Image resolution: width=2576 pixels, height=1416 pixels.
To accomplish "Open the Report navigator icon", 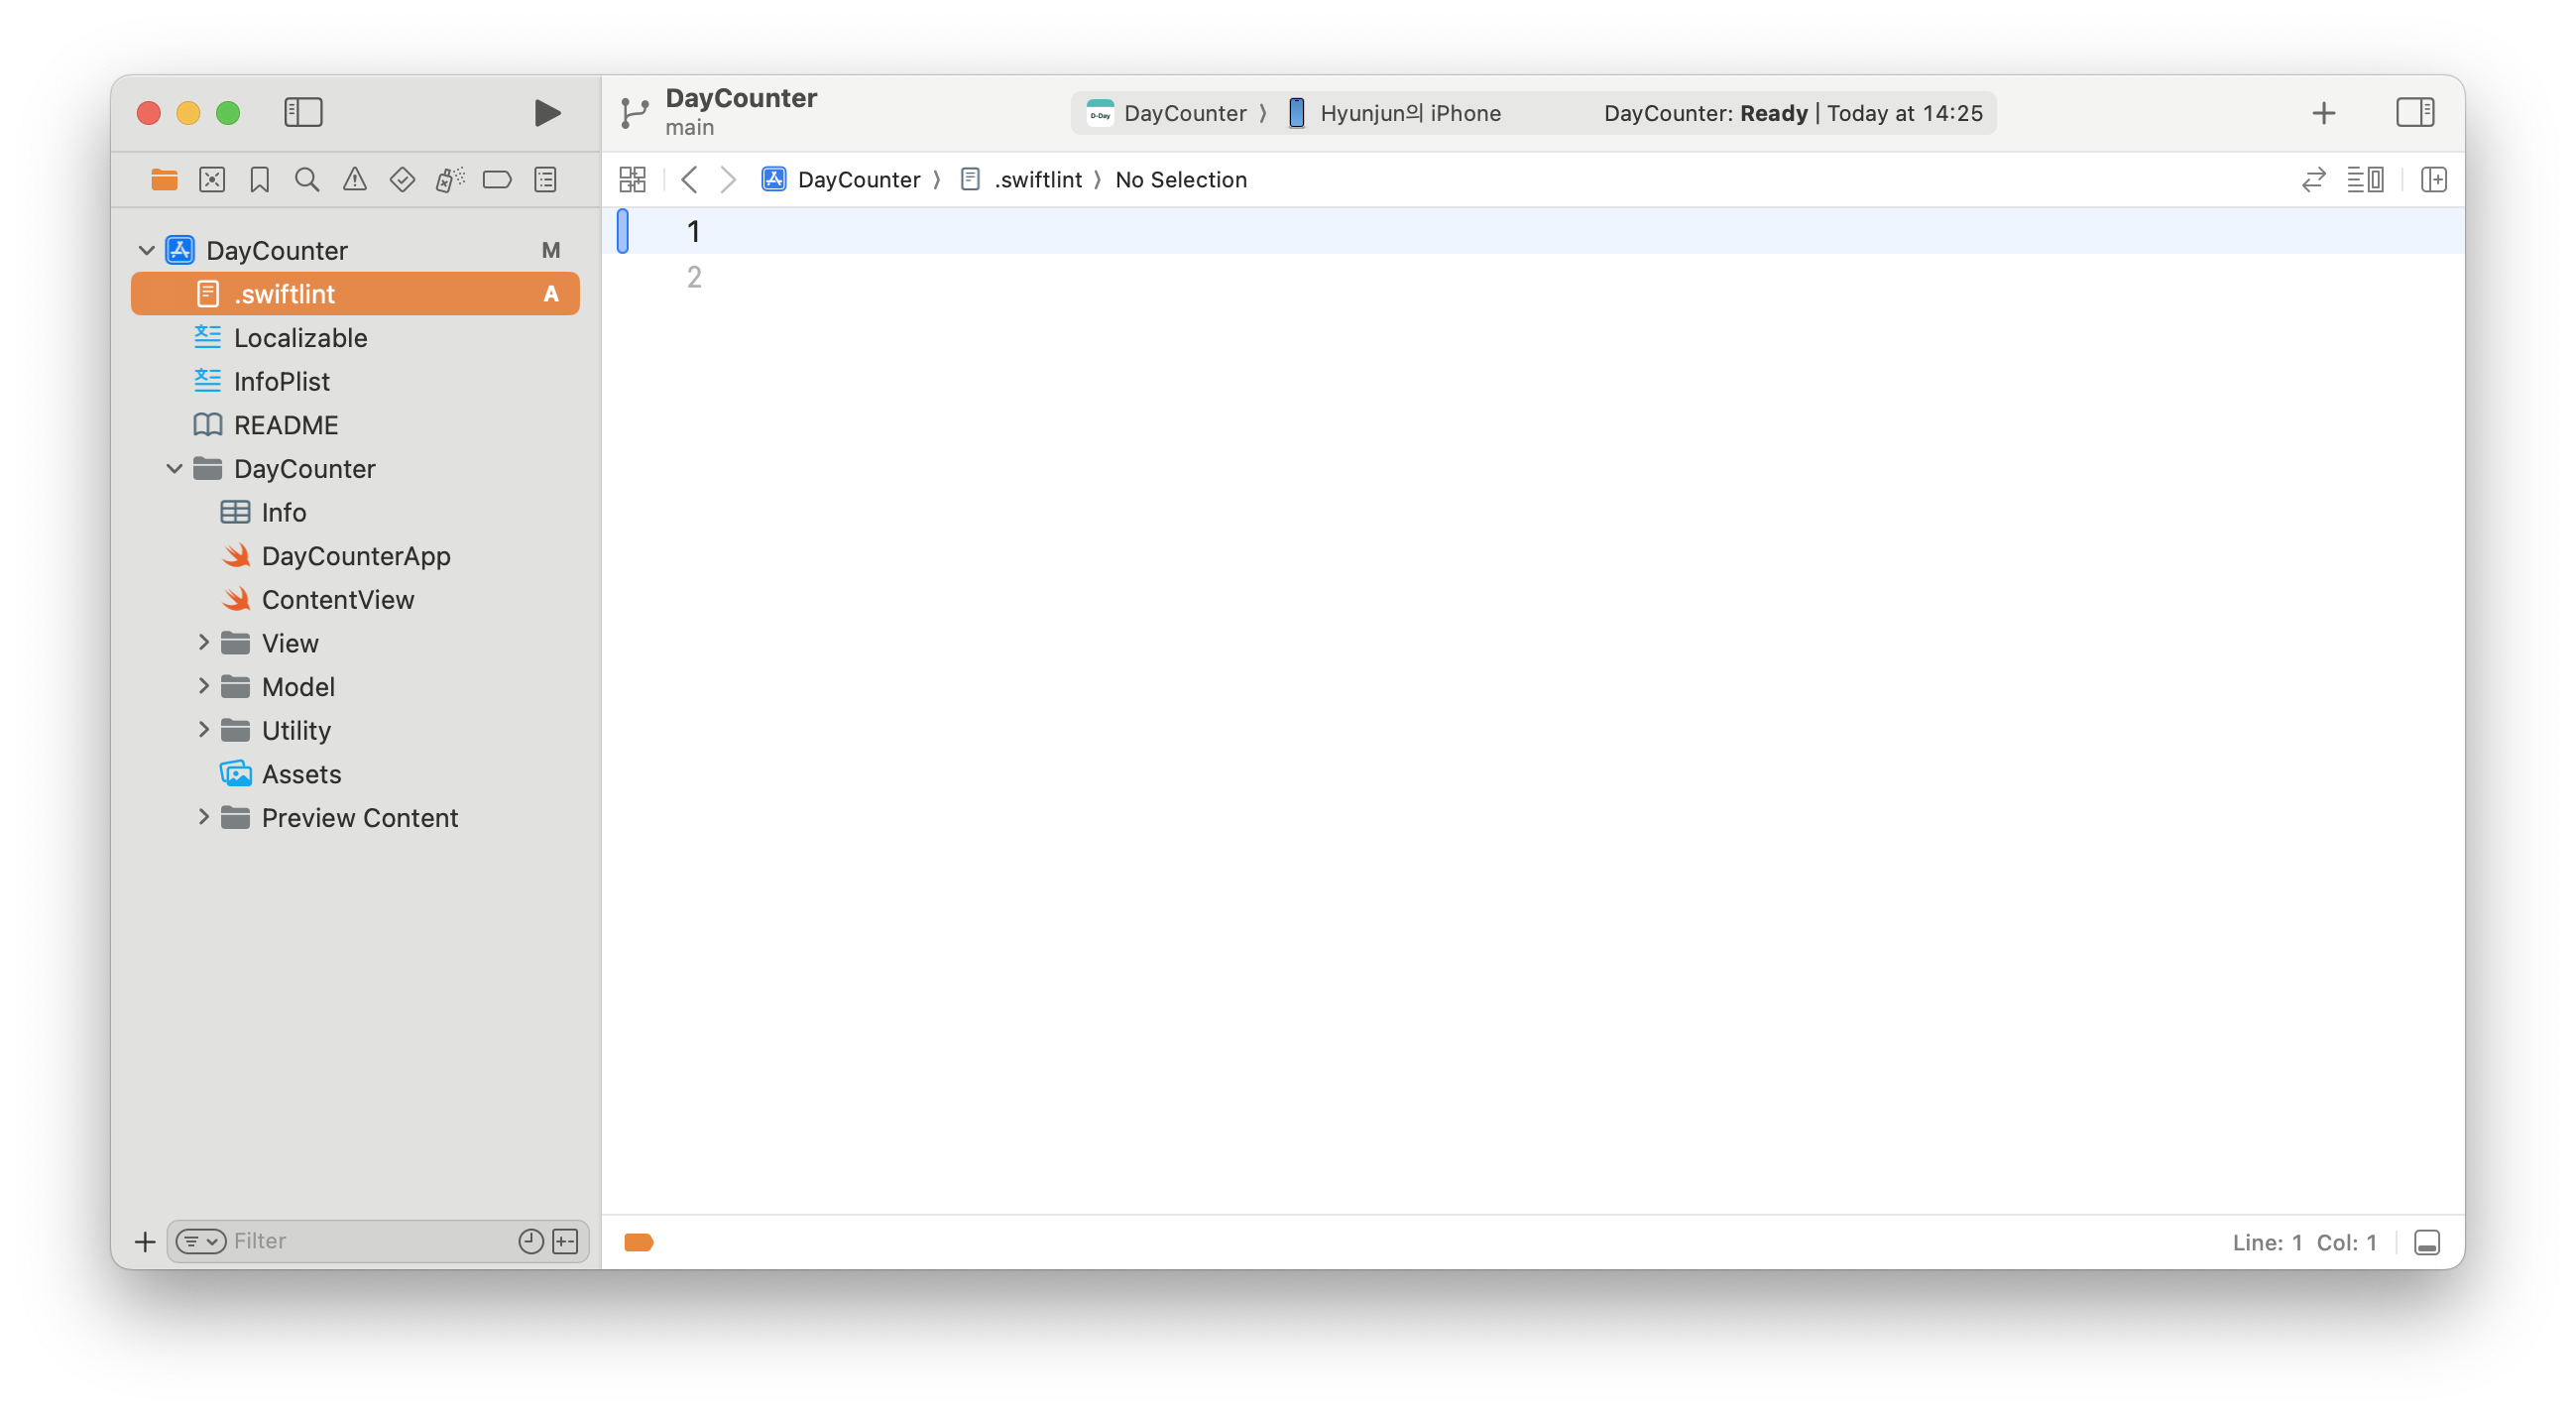I will pyautogui.click(x=545, y=180).
